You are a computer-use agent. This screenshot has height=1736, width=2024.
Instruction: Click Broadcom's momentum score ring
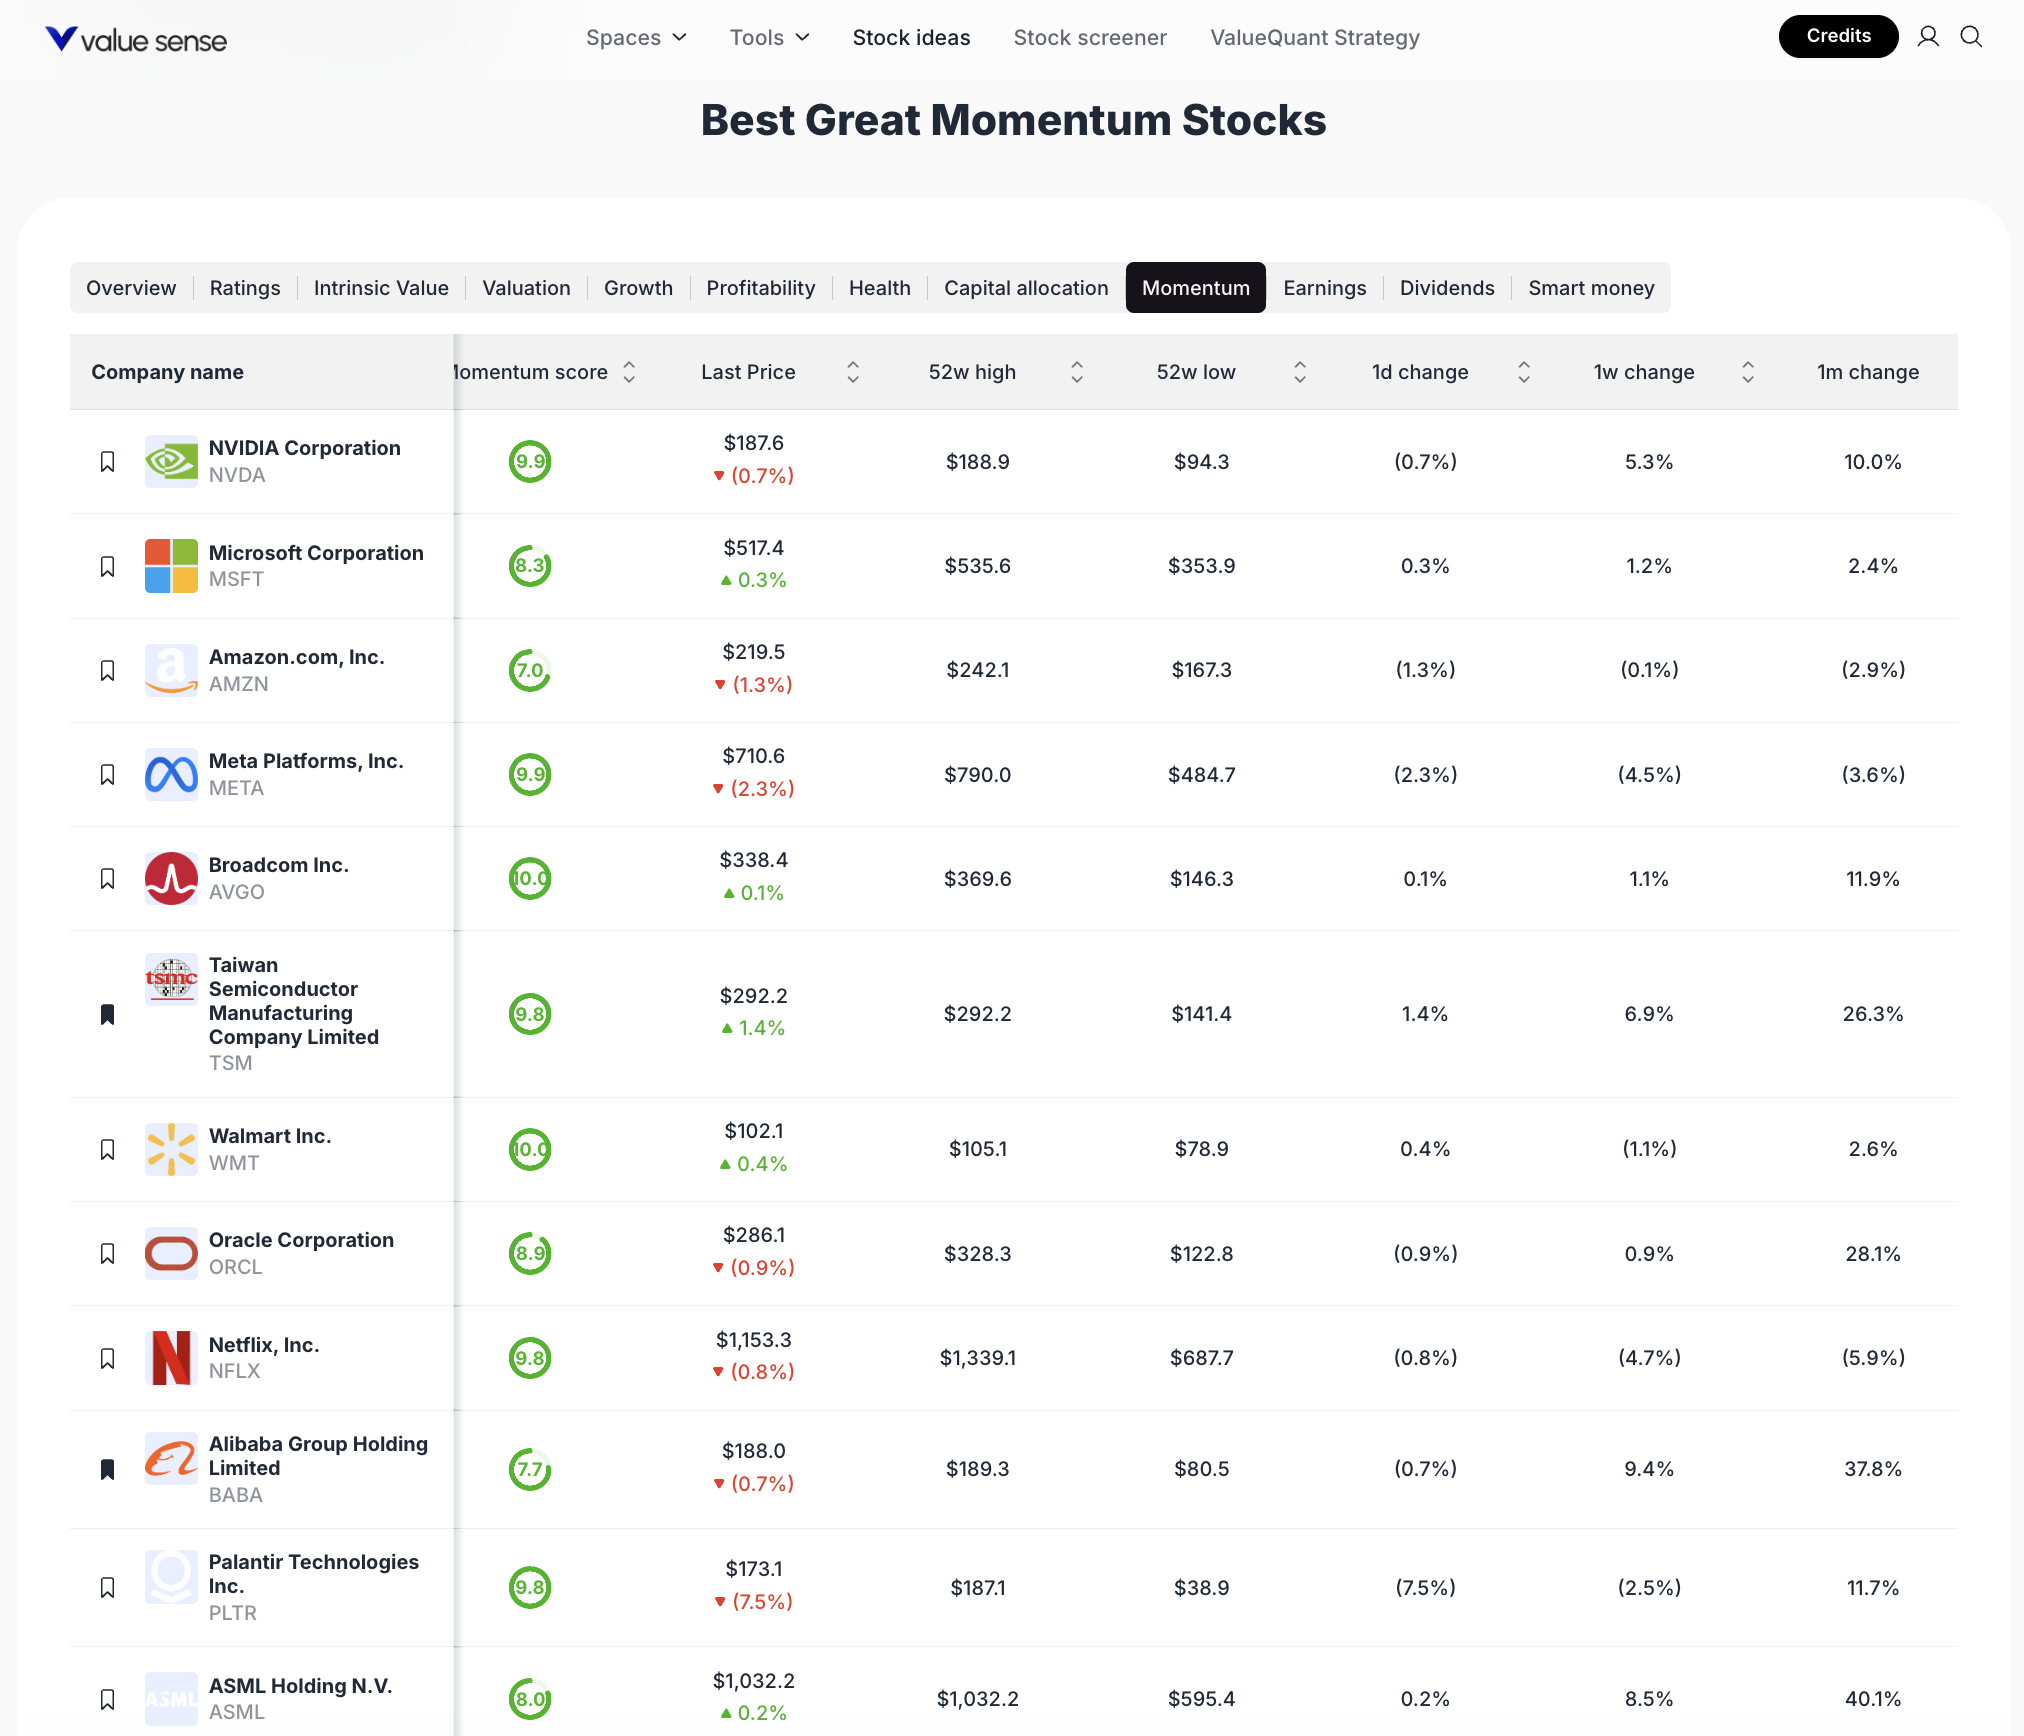(530, 879)
